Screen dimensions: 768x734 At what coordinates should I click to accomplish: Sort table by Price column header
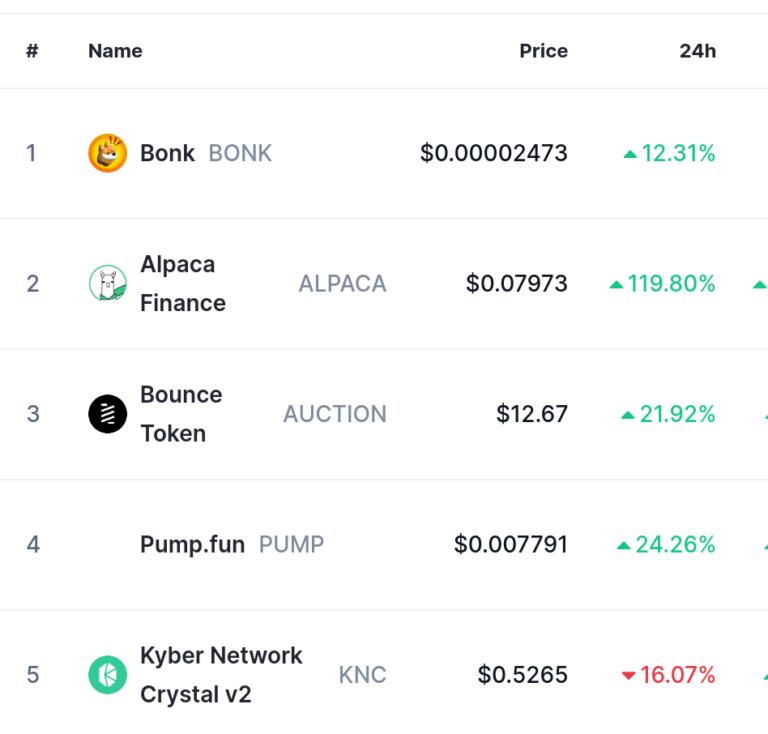pos(544,51)
